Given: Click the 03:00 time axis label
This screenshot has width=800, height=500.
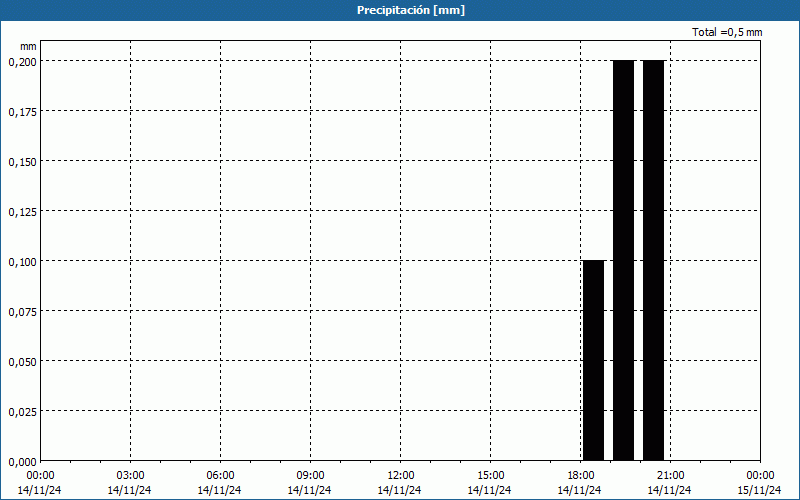Looking at the screenshot, I should (x=130, y=476).
